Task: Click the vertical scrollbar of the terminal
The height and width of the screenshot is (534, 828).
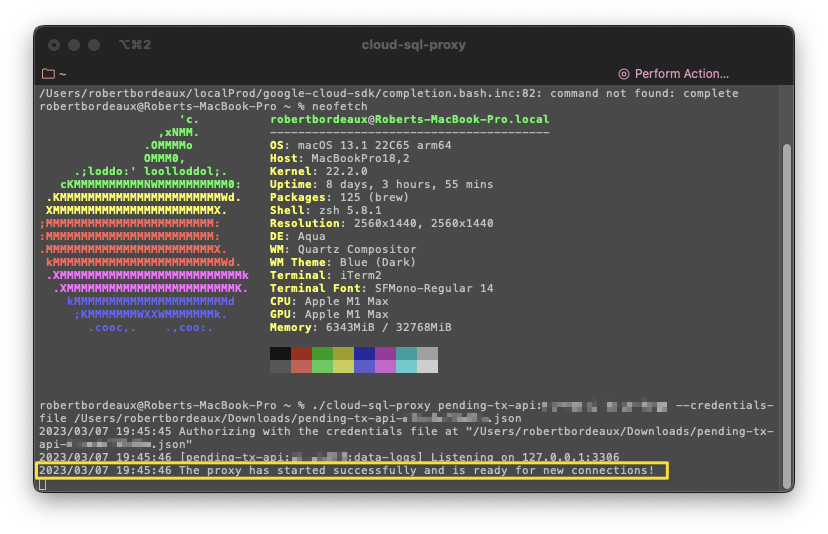Action: pyautogui.click(x=786, y=300)
